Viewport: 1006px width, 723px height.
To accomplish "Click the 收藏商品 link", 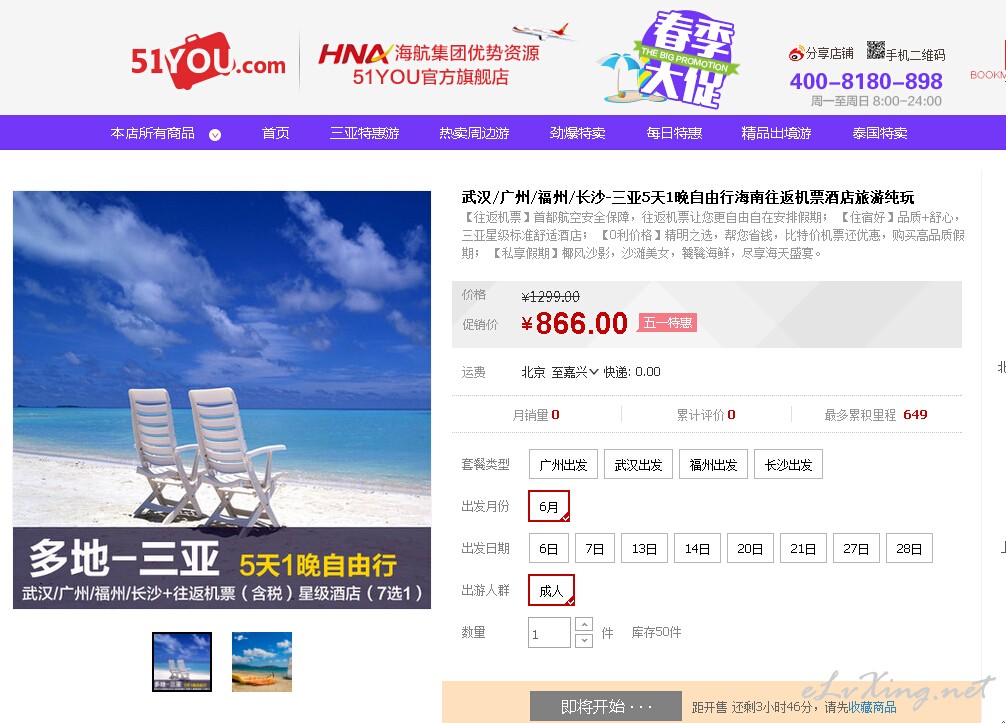I will pyautogui.click(x=873, y=707).
